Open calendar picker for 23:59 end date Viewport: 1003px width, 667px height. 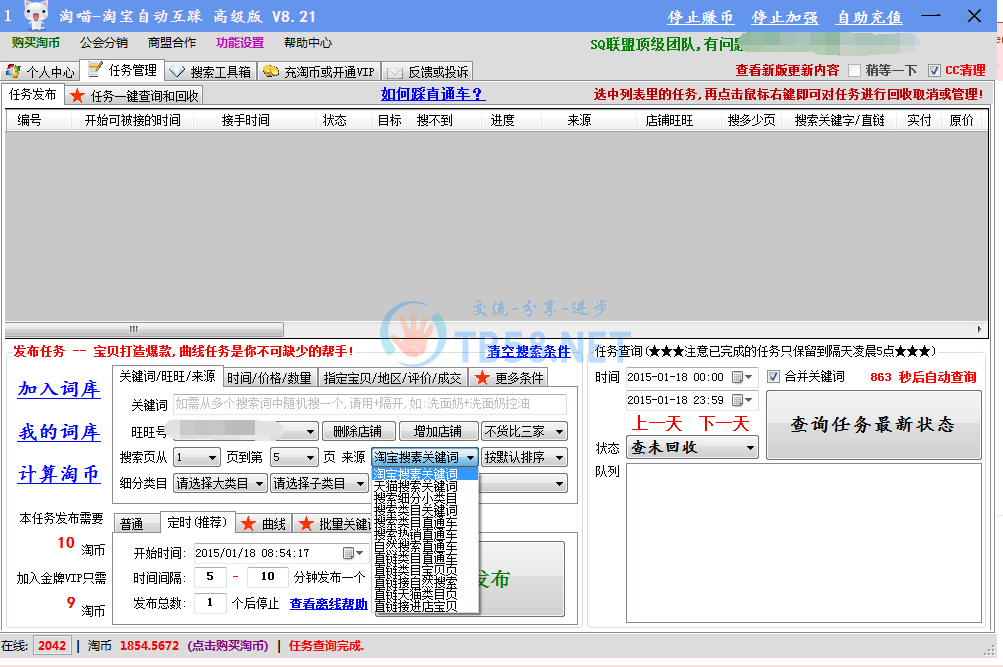(x=742, y=400)
